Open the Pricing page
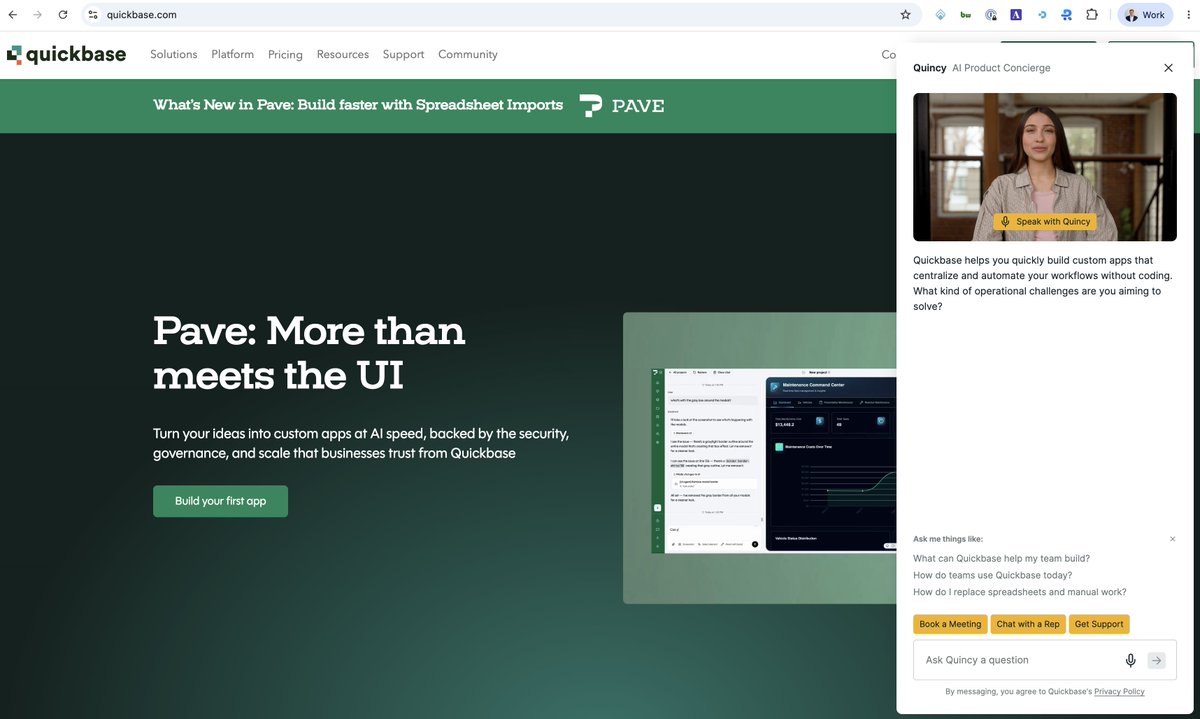Viewport: 1200px width, 719px height. pos(285,54)
